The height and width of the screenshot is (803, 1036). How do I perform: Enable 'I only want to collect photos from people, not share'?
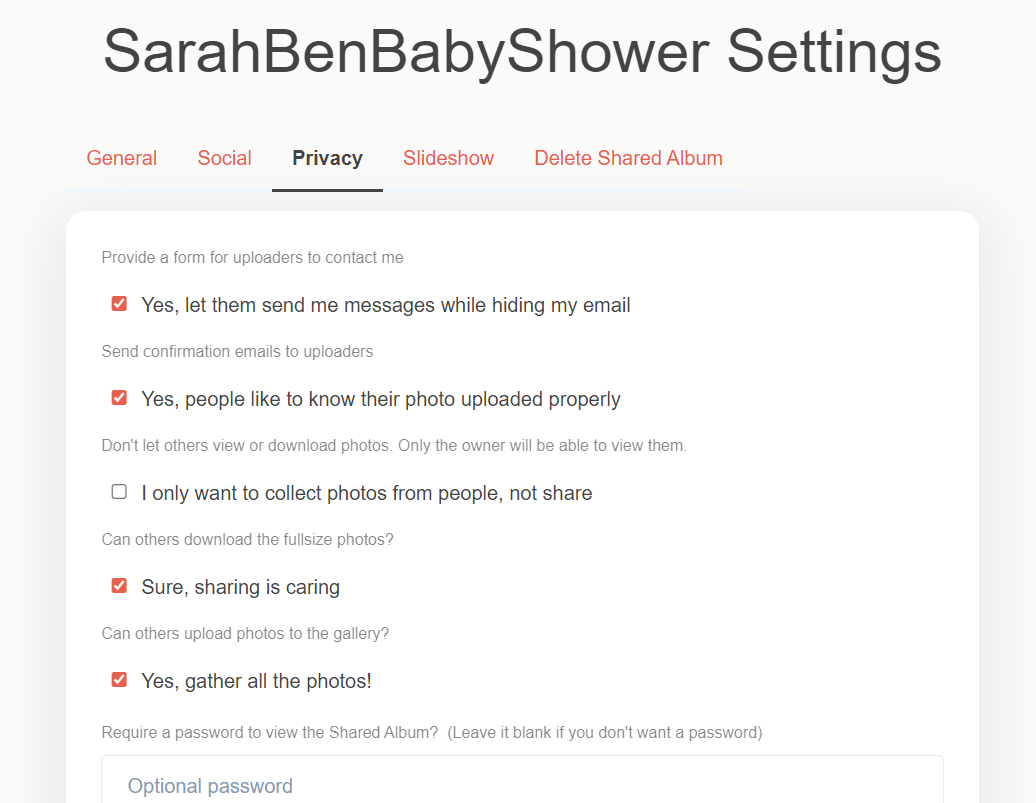(119, 491)
